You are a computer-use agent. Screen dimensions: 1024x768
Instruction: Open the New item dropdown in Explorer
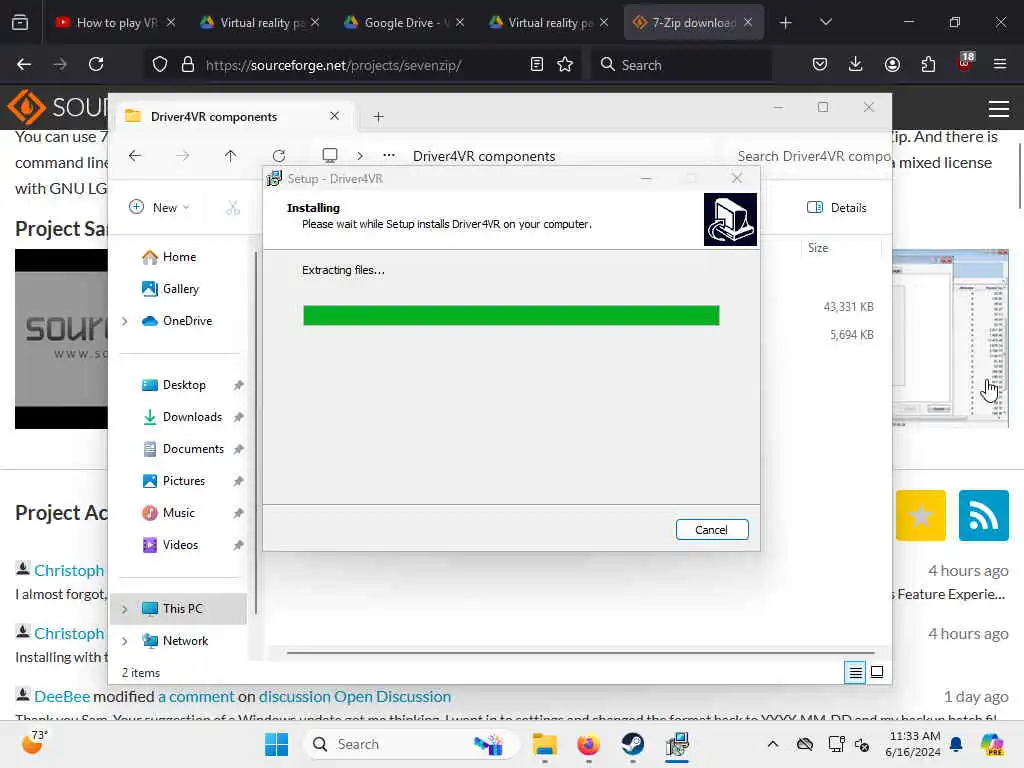[159, 208]
